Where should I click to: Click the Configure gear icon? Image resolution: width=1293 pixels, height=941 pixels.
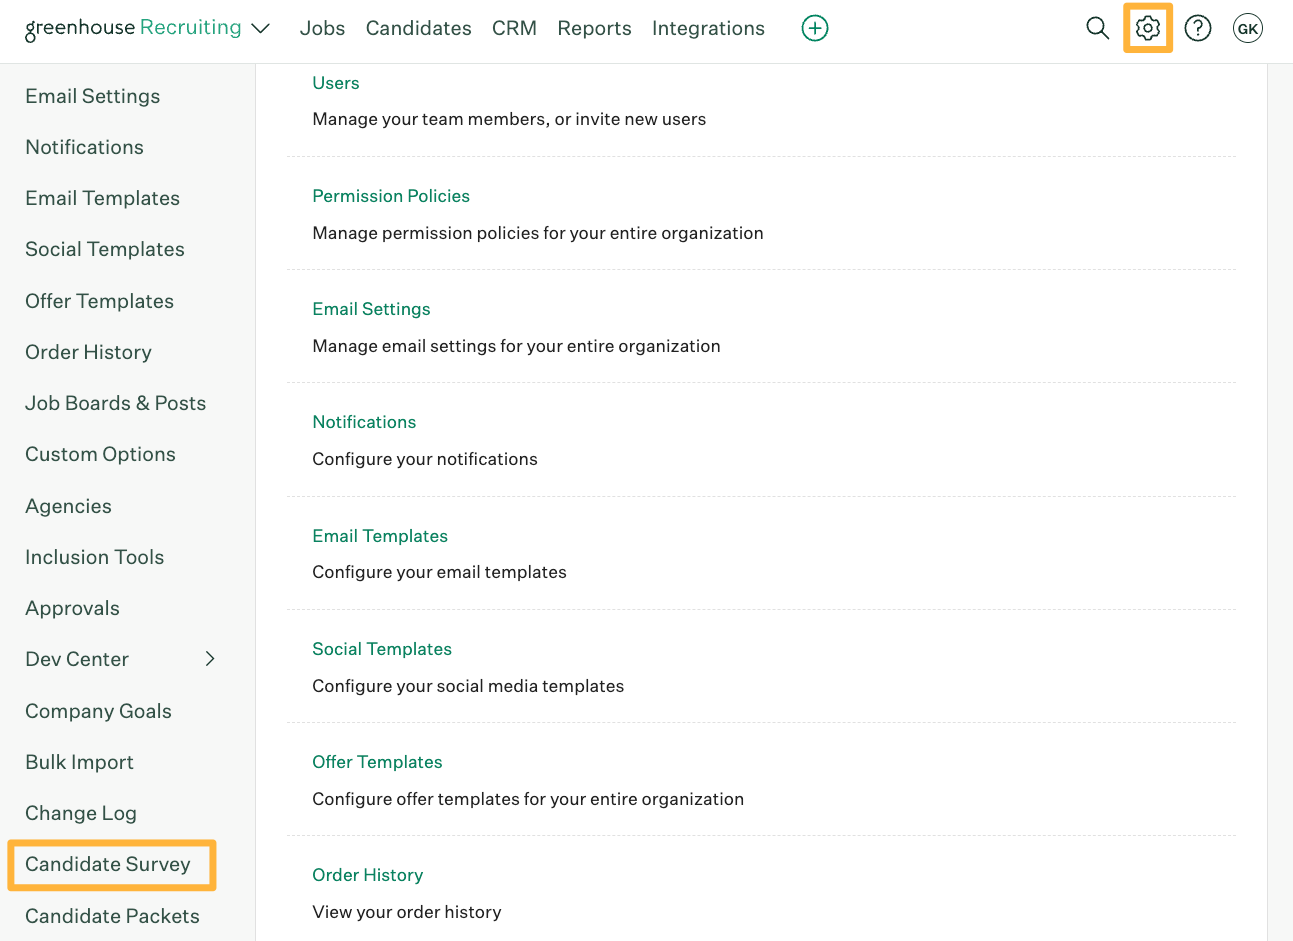pos(1147,28)
